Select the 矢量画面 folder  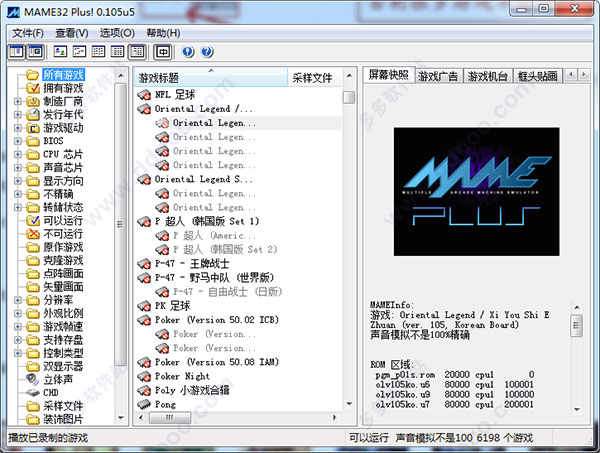pyautogui.click(x=63, y=287)
